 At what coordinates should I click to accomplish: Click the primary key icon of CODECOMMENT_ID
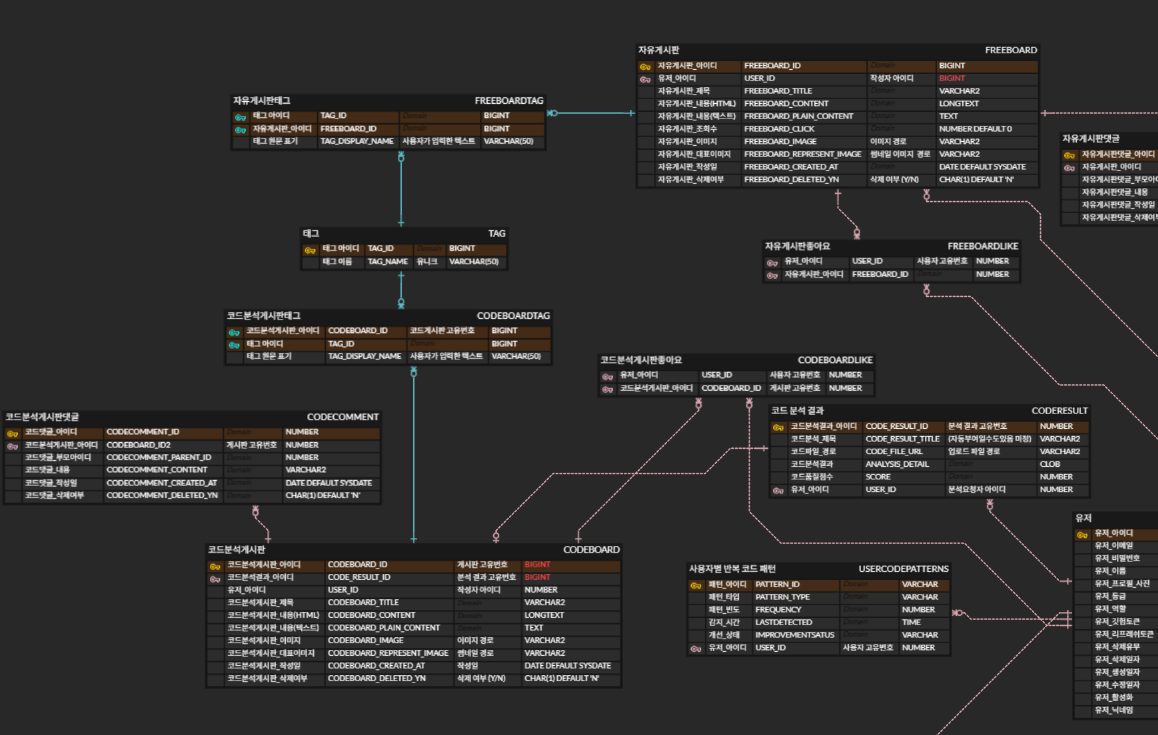click(13, 433)
